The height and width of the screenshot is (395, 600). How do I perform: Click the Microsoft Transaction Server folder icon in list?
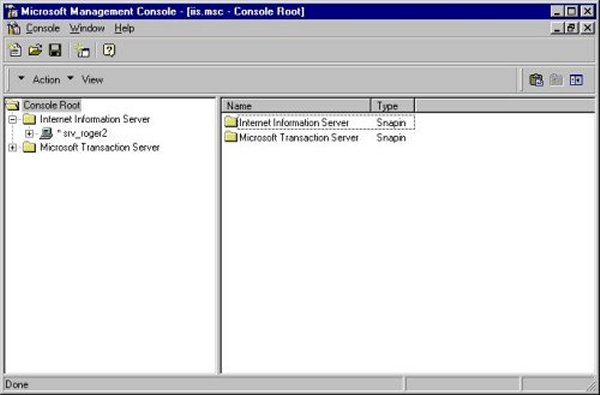(231, 137)
